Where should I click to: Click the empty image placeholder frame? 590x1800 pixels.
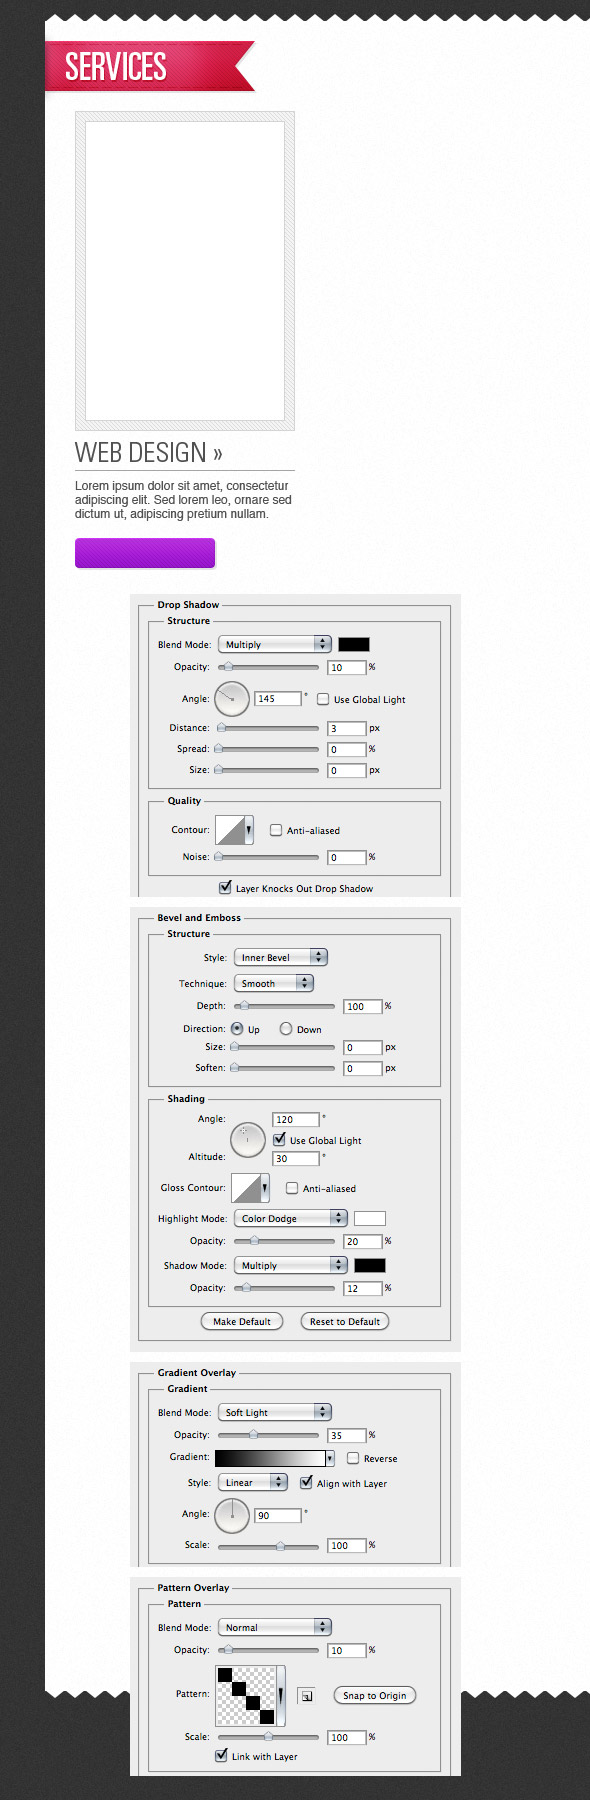(185, 271)
